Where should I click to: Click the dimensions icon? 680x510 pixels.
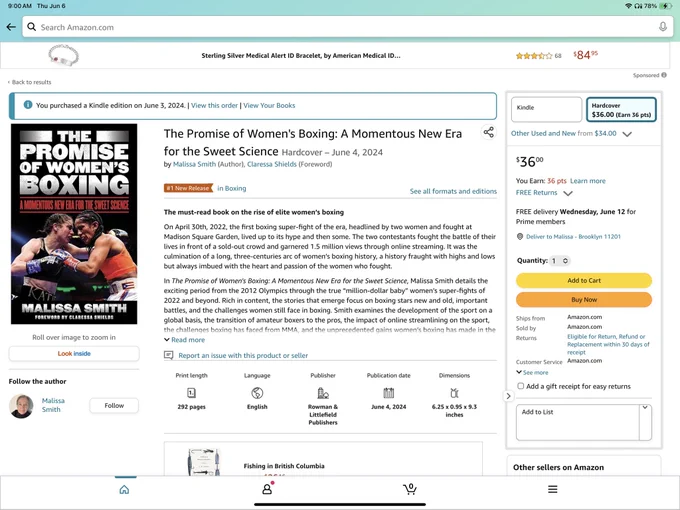click(454, 393)
